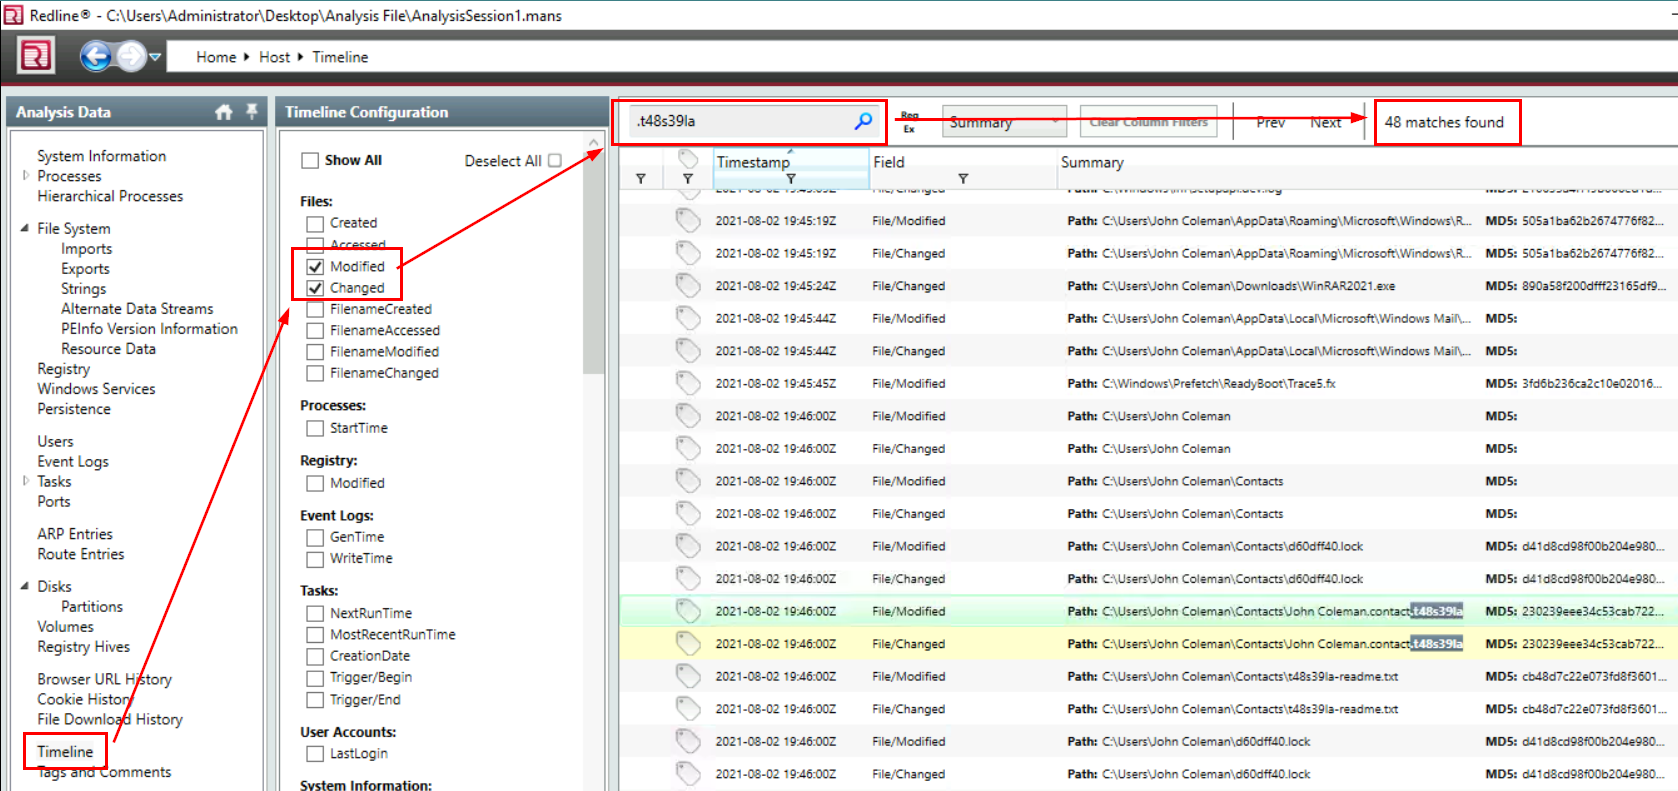Screen dimensions: 1678x791
Task: Navigate to Host in the breadcrumb
Action: click(274, 57)
